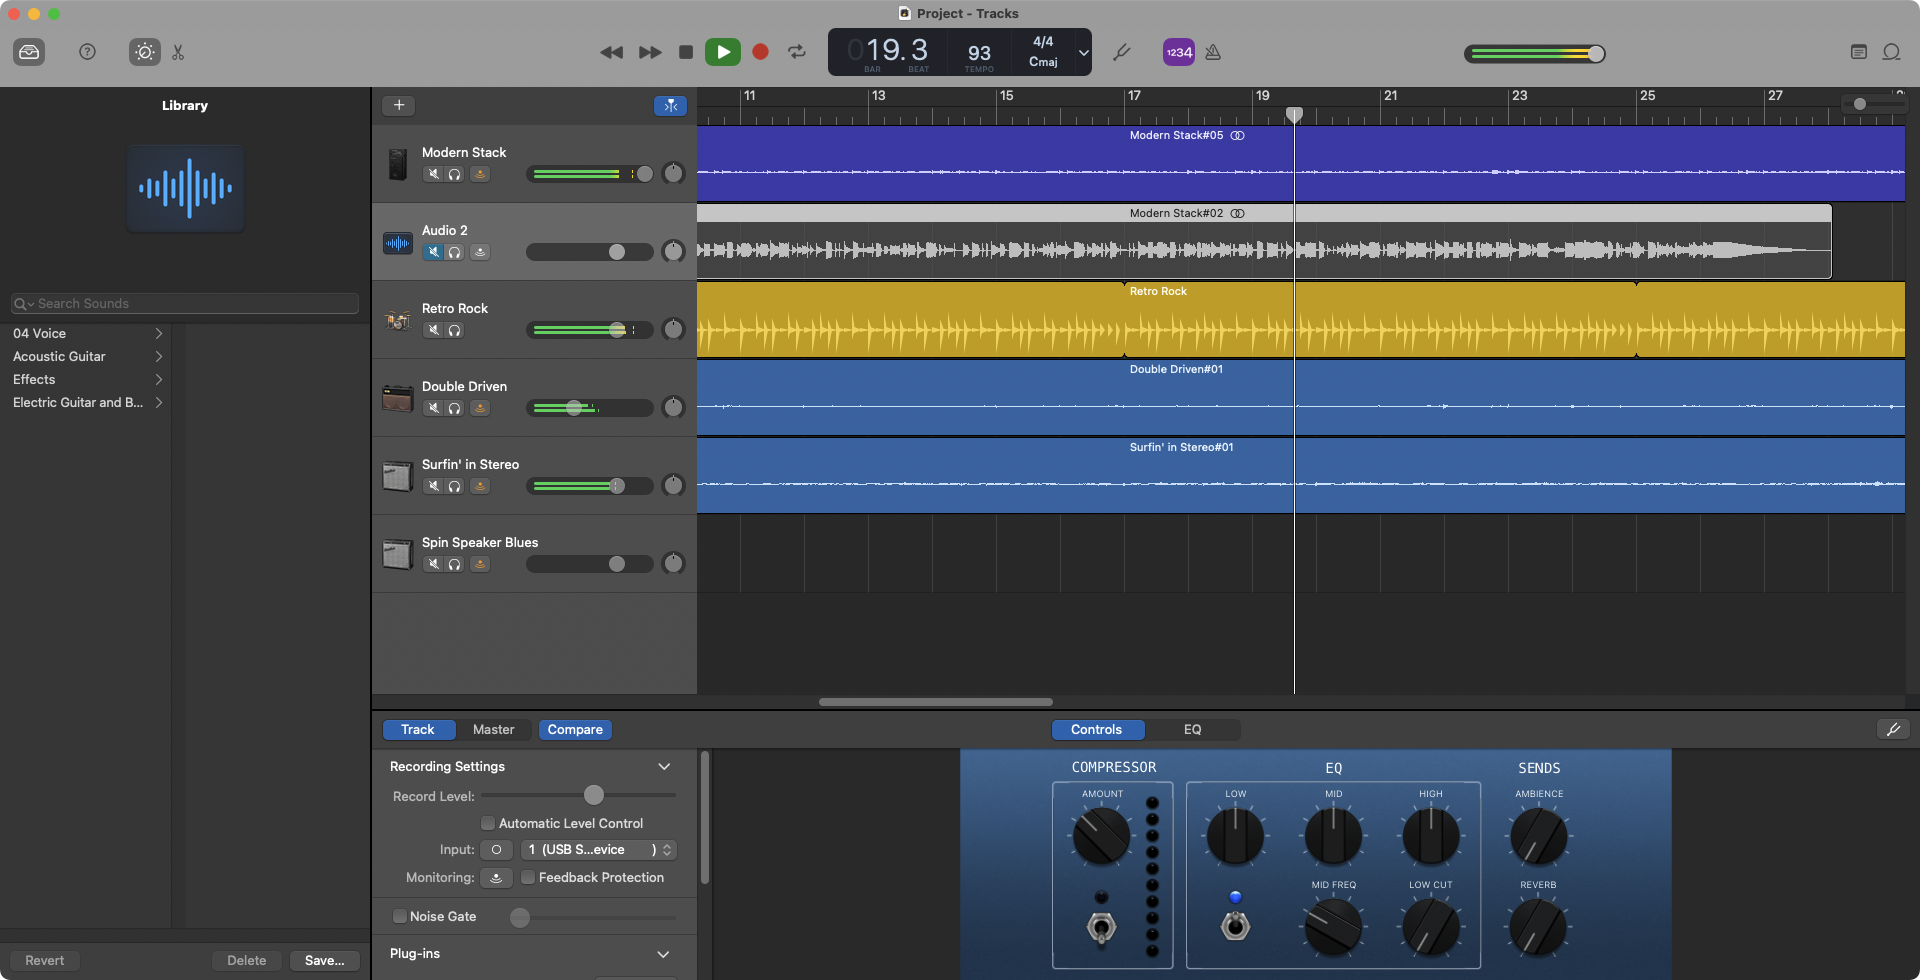
Task: Click the Delete button
Action: pos(247,960)
